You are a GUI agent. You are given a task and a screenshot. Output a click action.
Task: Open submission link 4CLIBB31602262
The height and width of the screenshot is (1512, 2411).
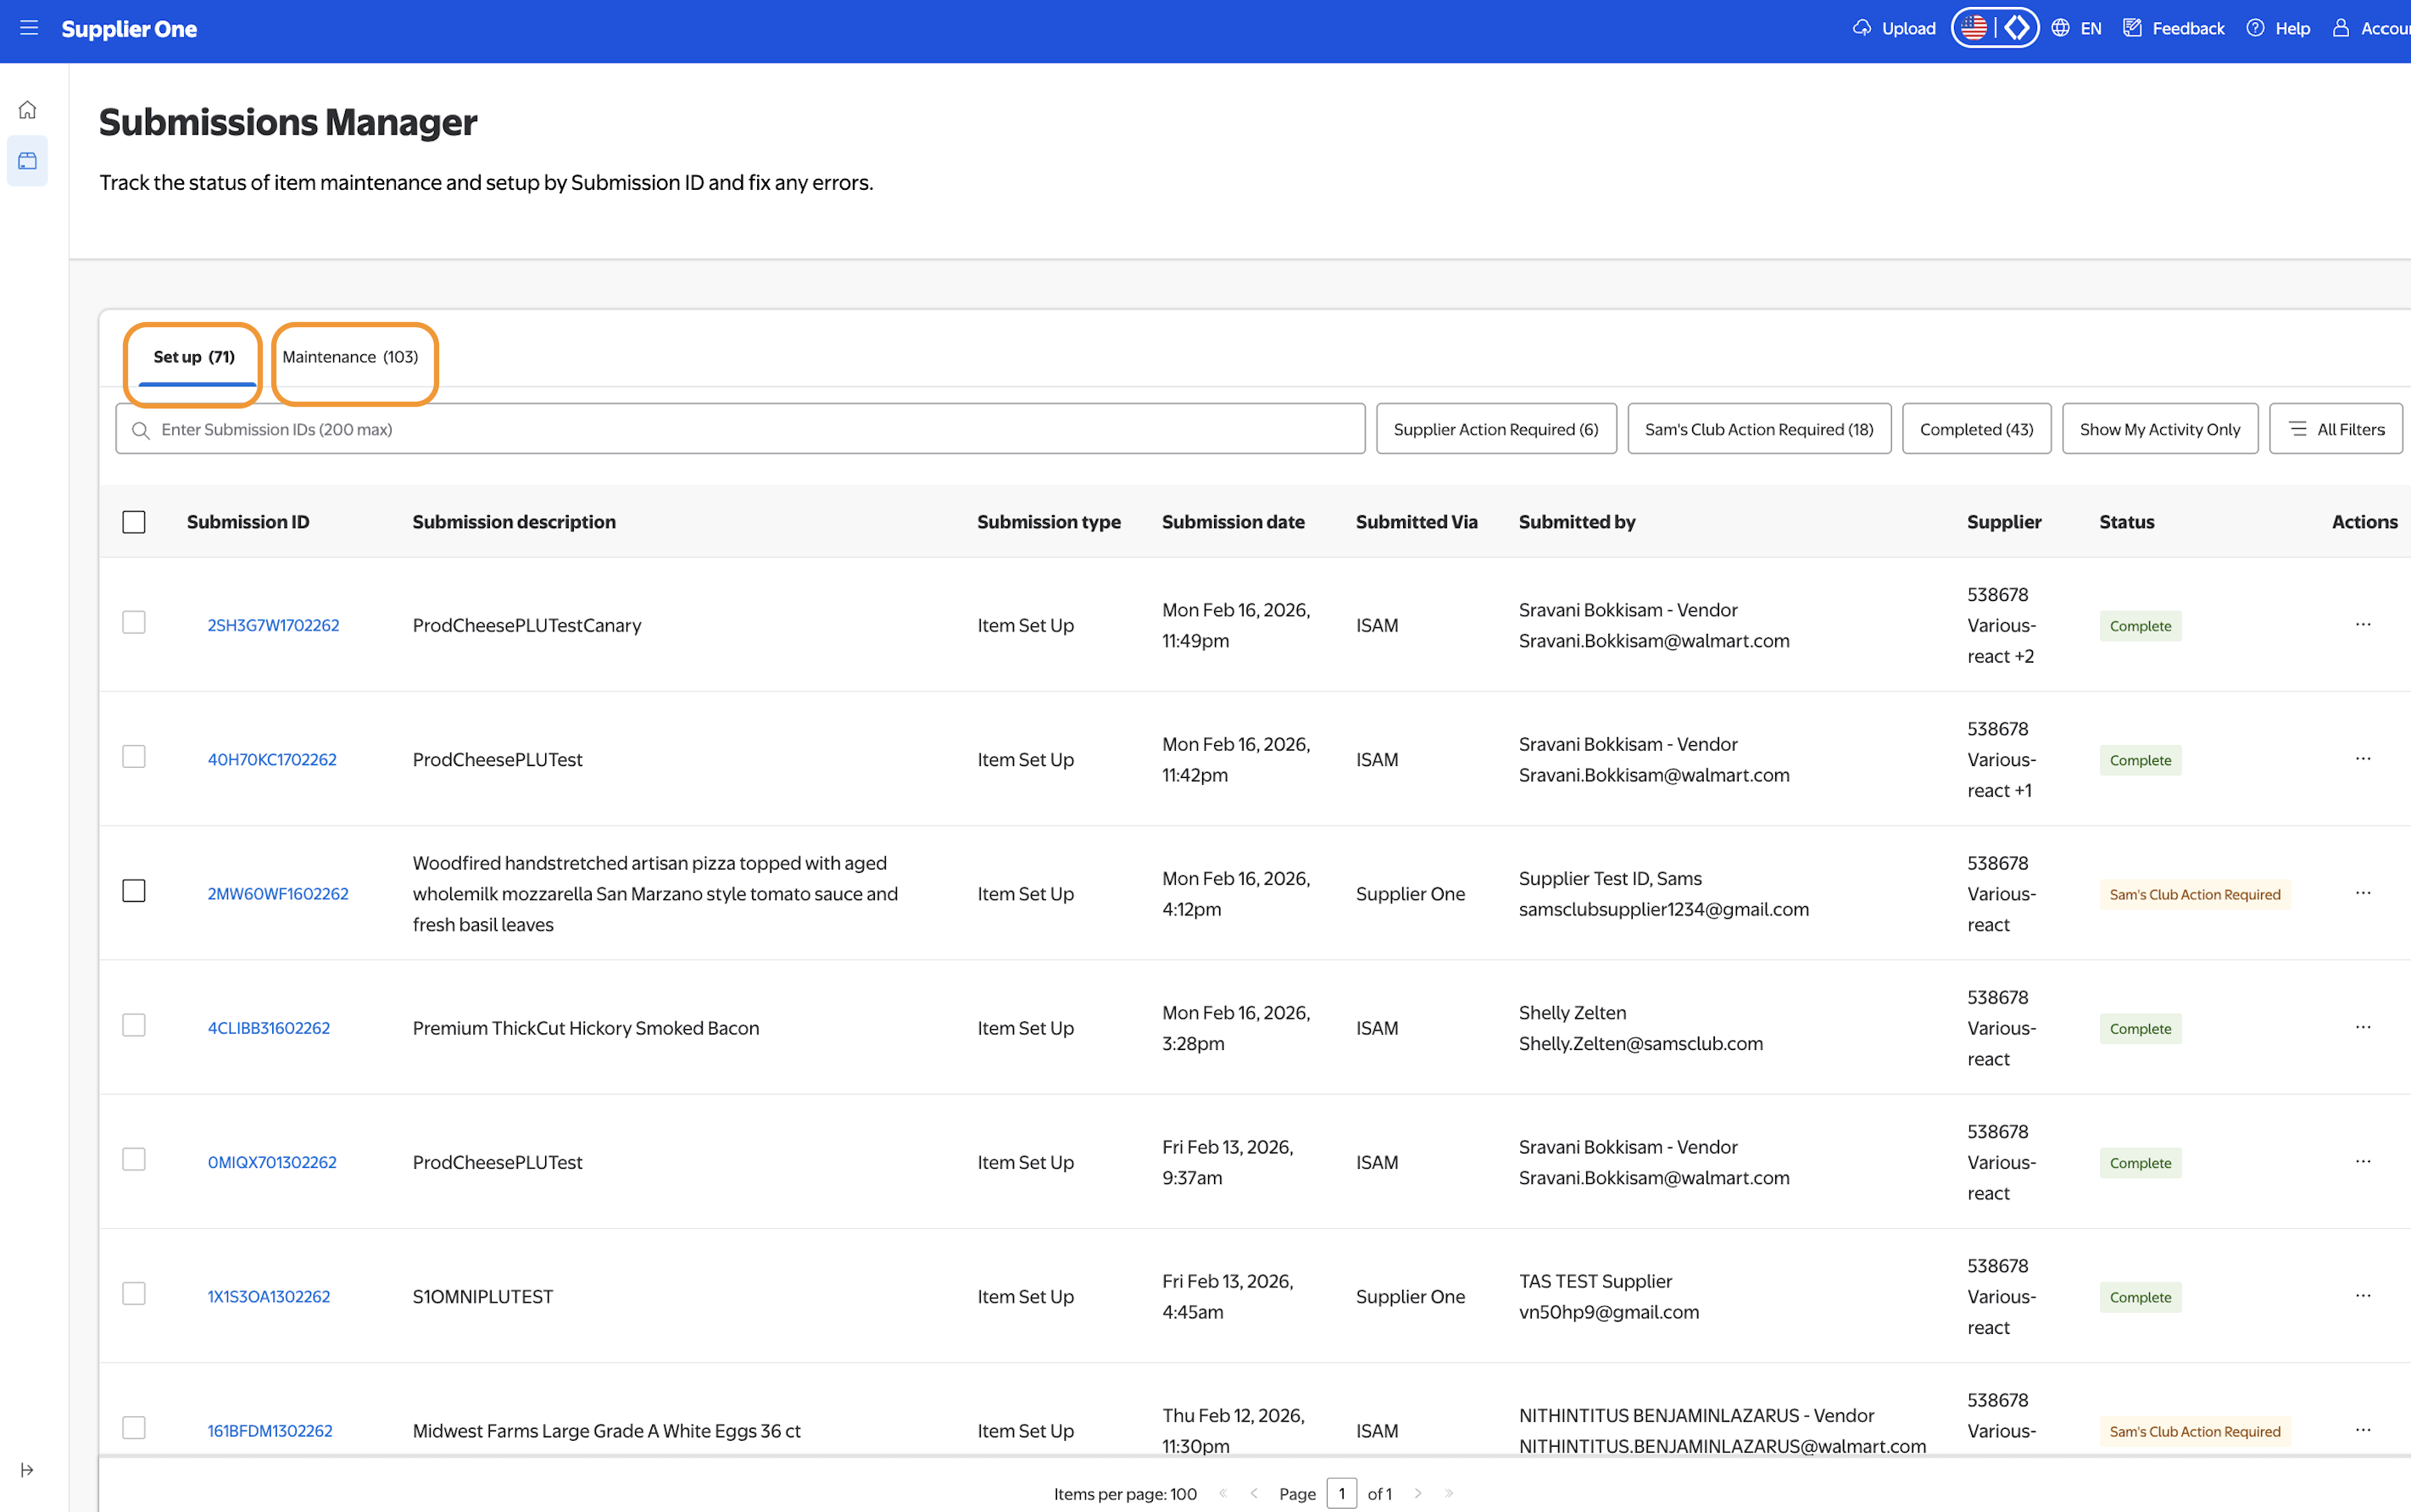[x=269, y=1028]
